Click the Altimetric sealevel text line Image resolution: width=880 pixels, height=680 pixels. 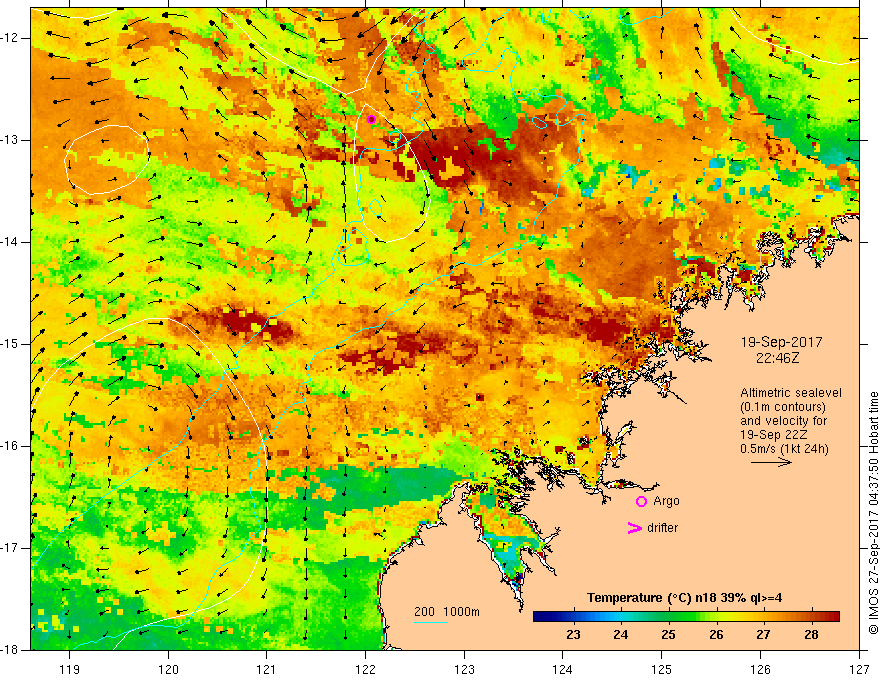(791, 393)
